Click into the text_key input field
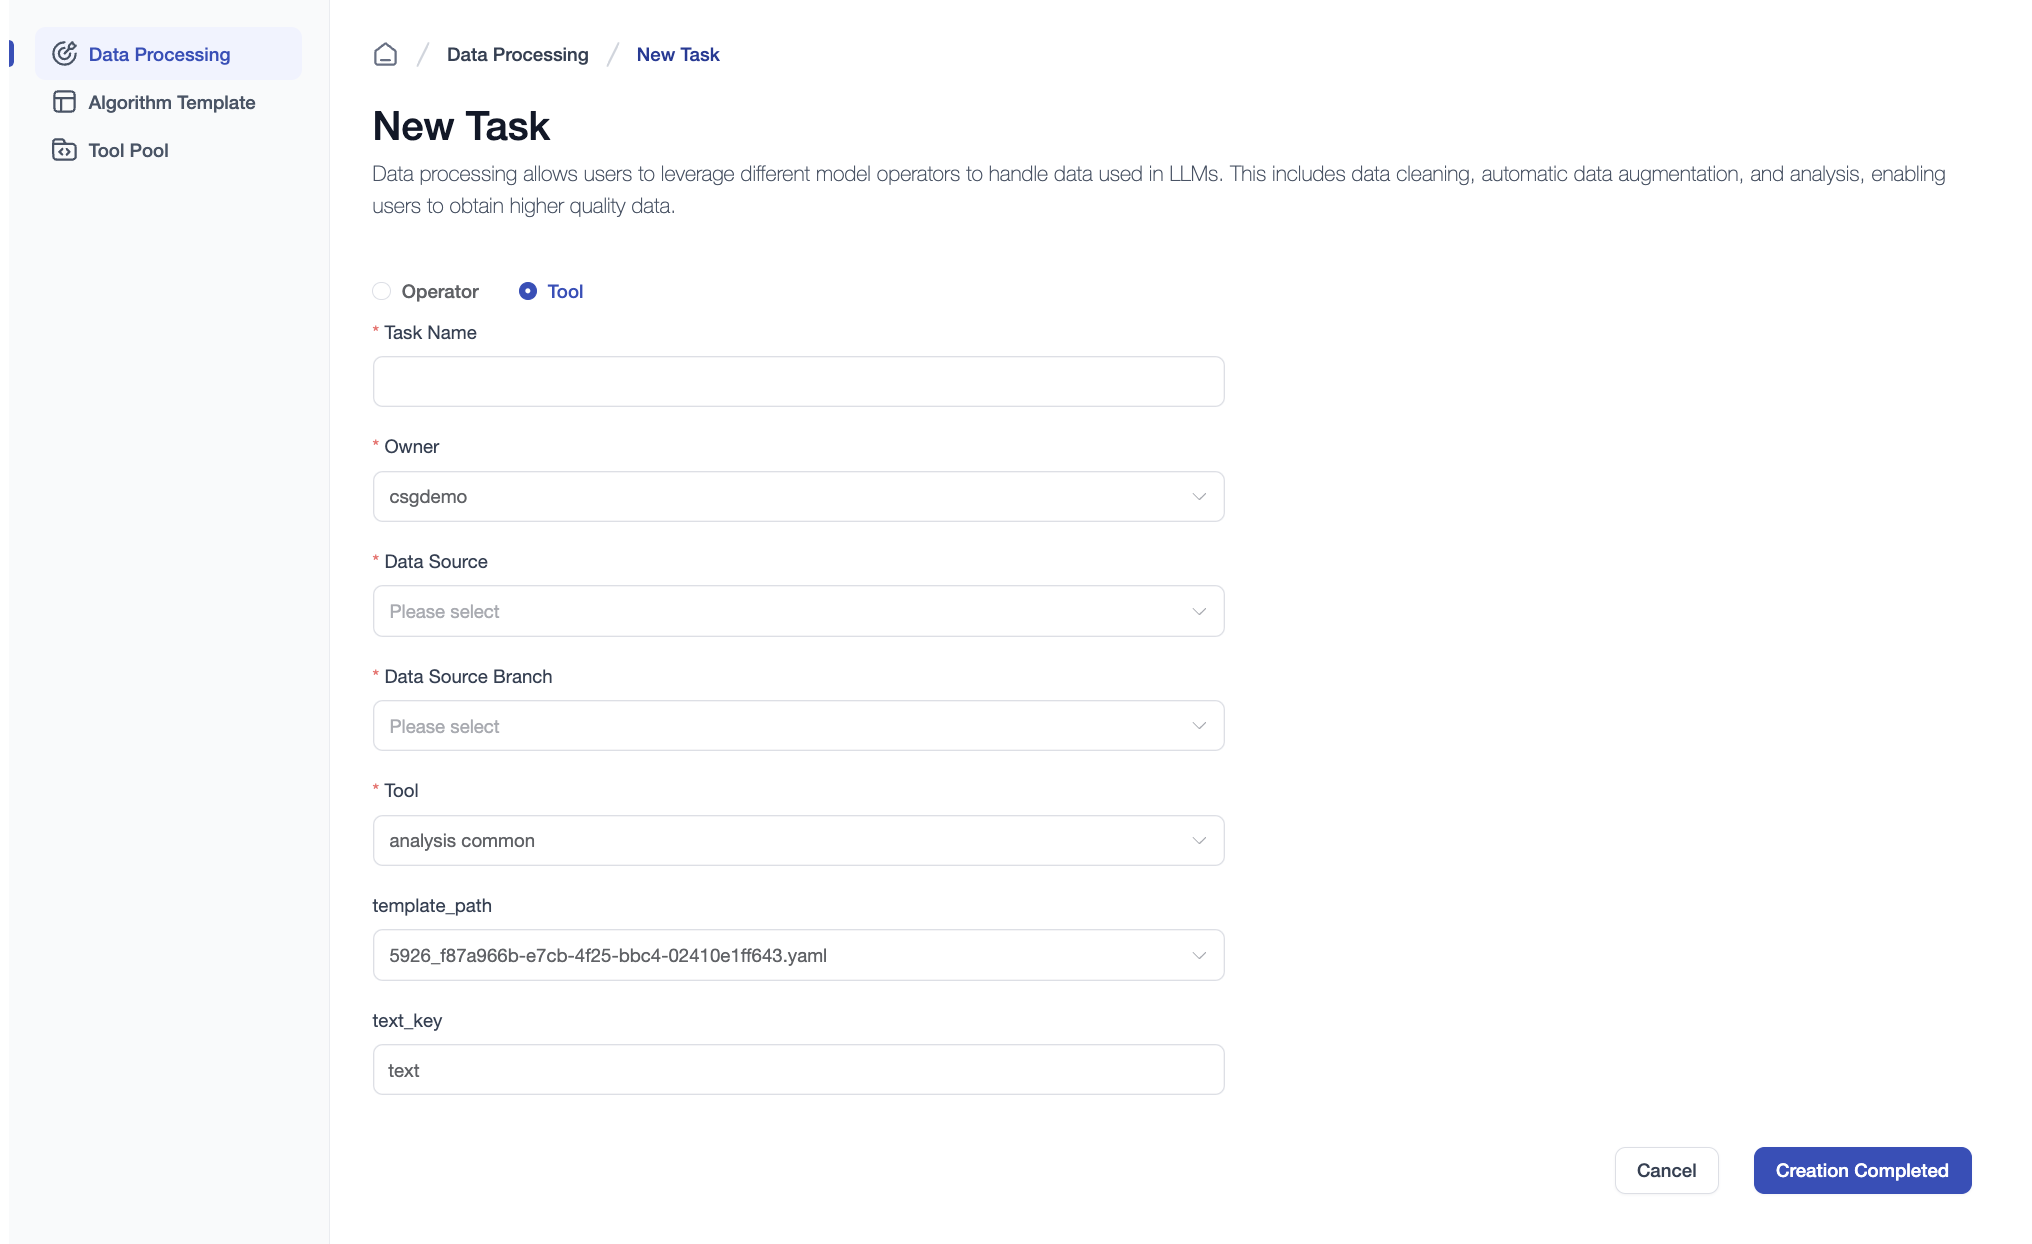Image resolution: width=2032 pixels, height=1244 pixels. (x=797, y=1070)
